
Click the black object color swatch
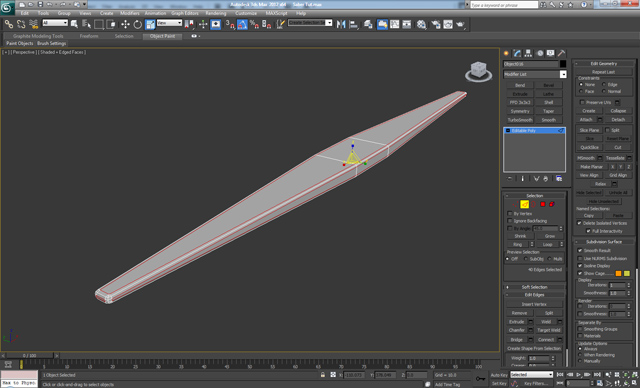563,64
